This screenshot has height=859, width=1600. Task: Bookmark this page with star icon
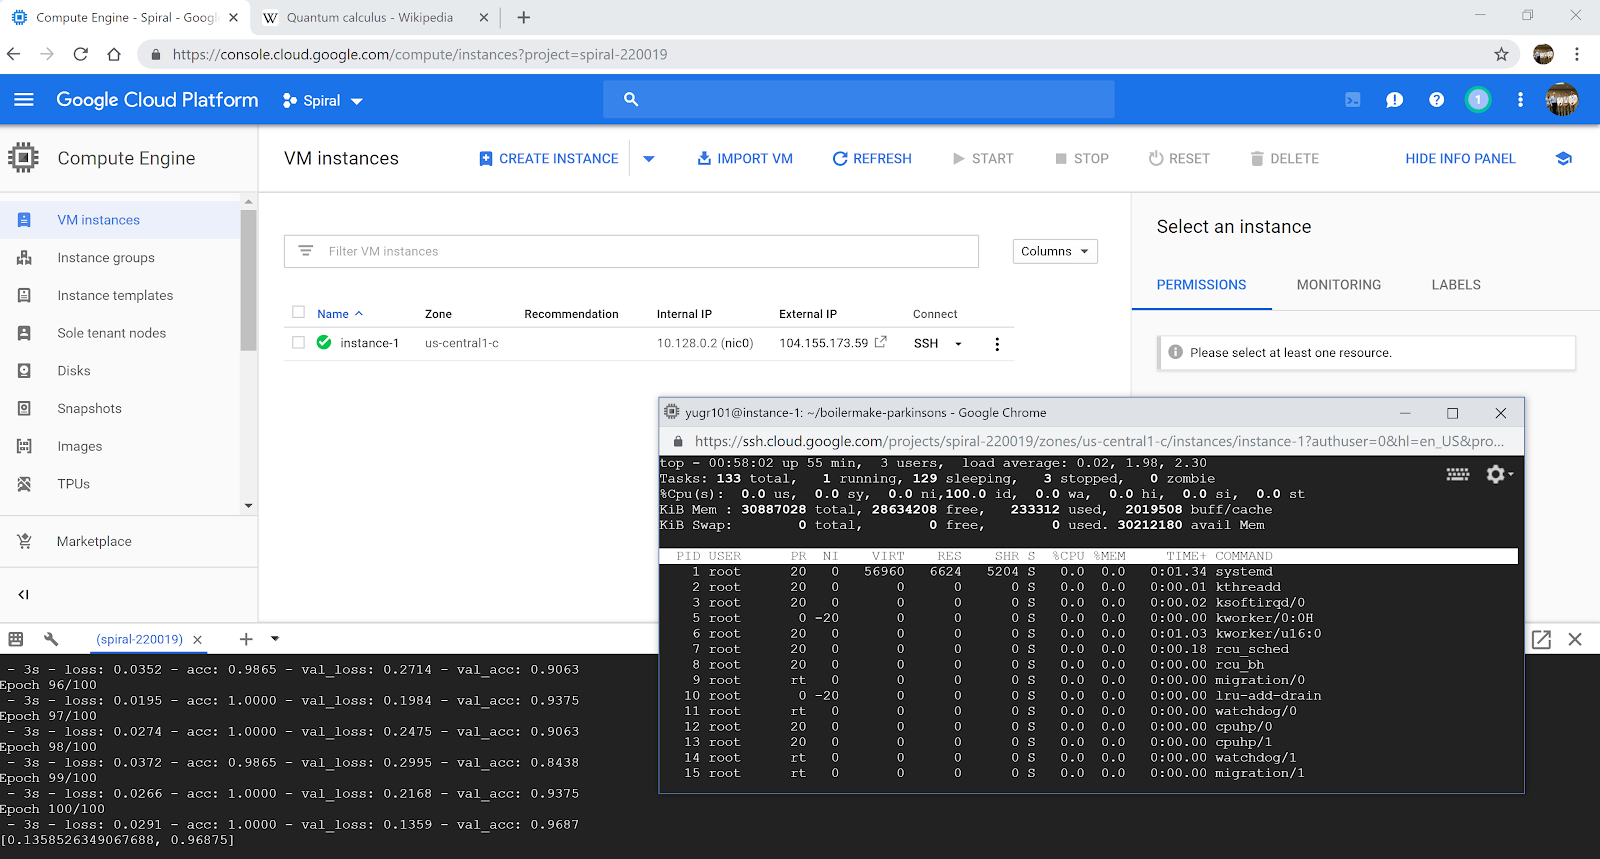1501,54
